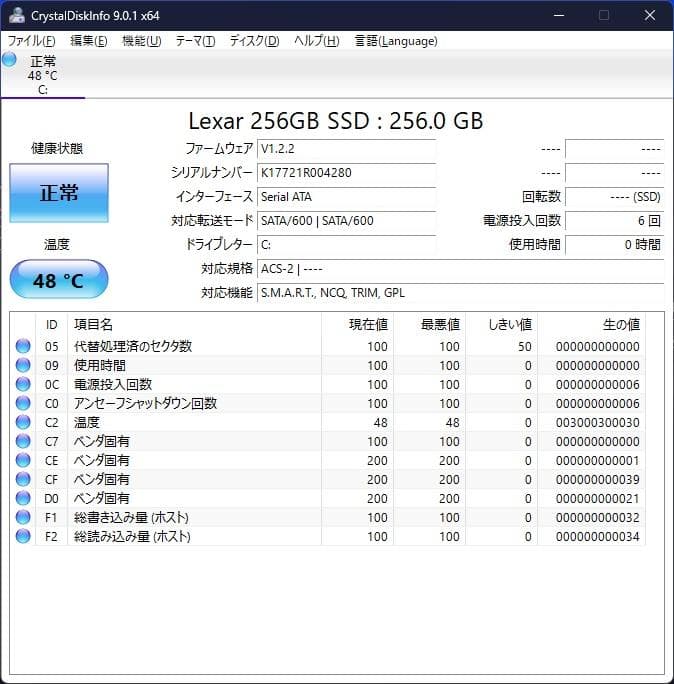Click status orb for row F2 総読み込み量
This screenshot has width=674, height=684.
point(23,536)
